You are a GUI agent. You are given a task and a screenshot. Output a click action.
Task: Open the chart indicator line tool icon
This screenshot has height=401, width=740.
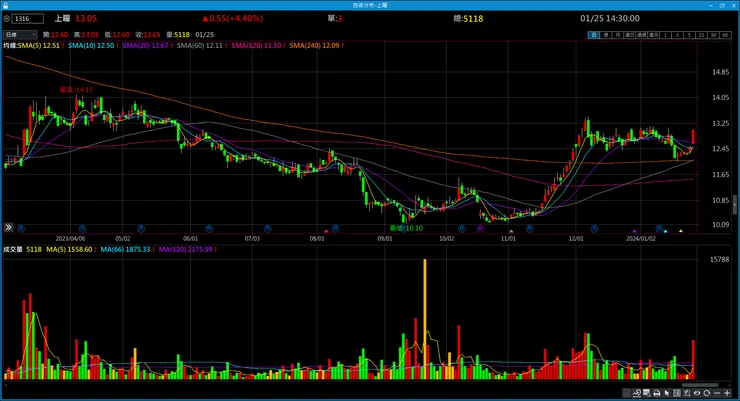(637, 393)
